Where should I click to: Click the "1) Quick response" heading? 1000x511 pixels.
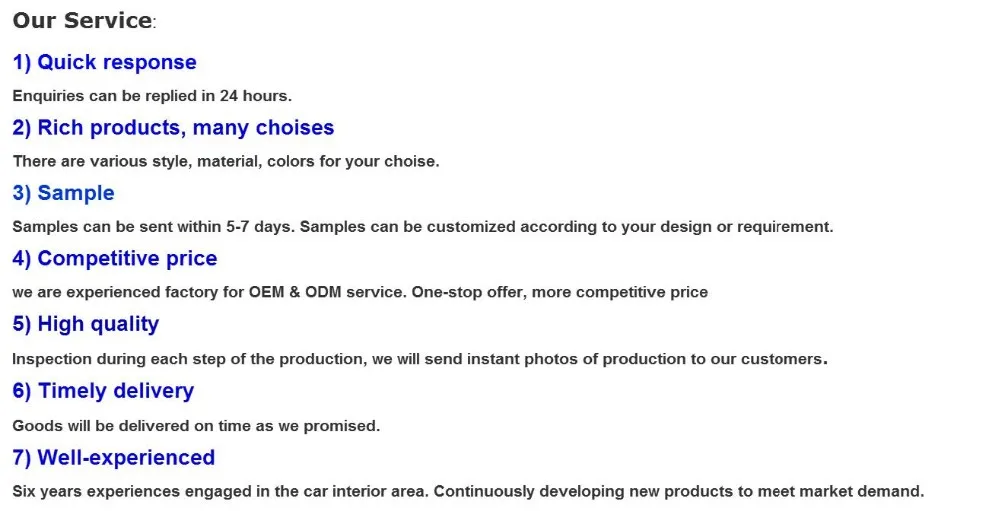coord(104,63)
